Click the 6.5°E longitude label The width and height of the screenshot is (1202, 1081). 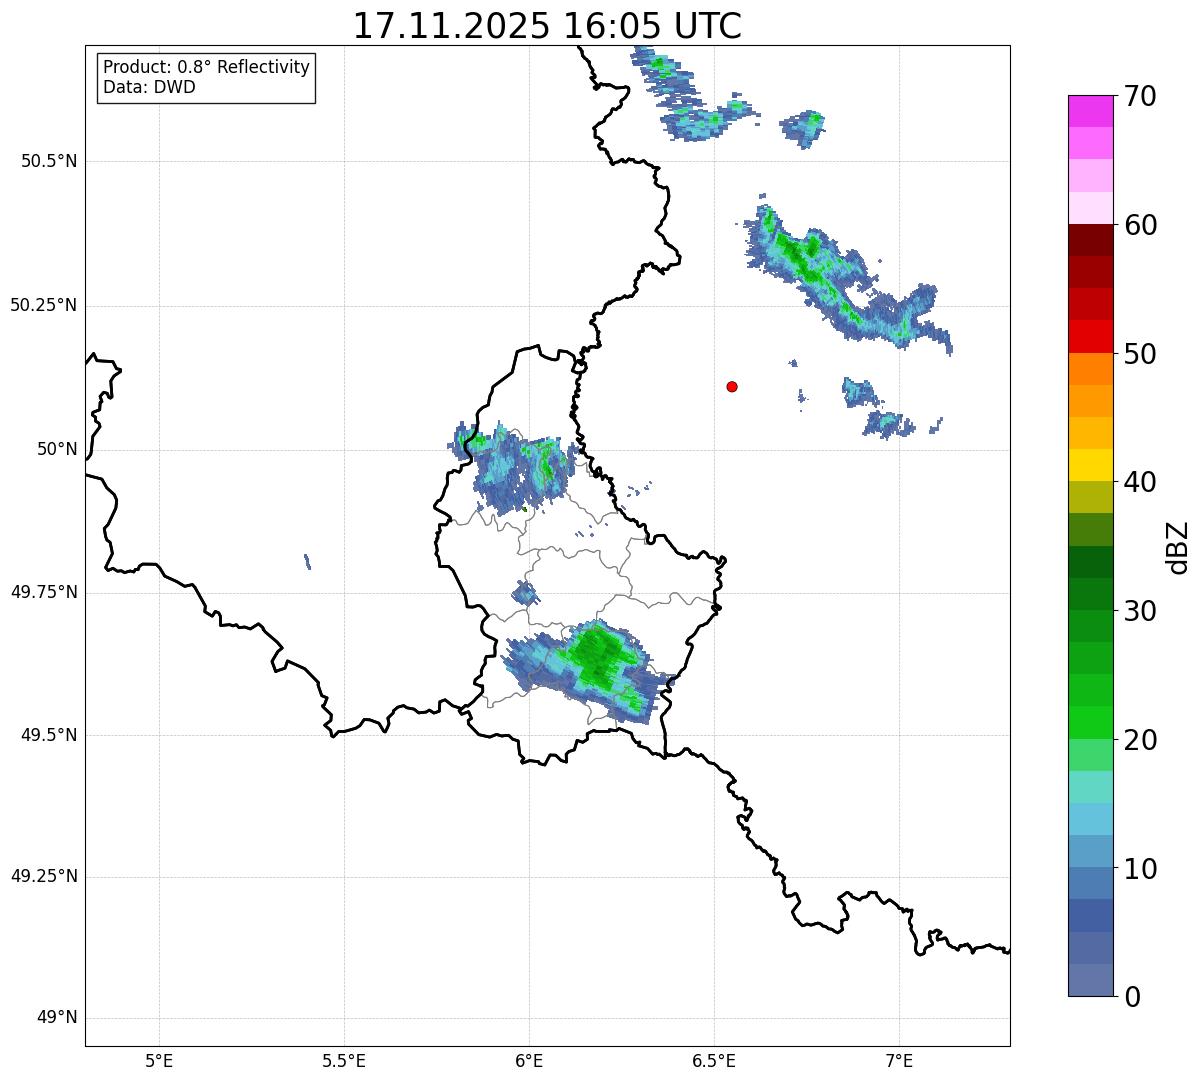tap(714, 1060)
